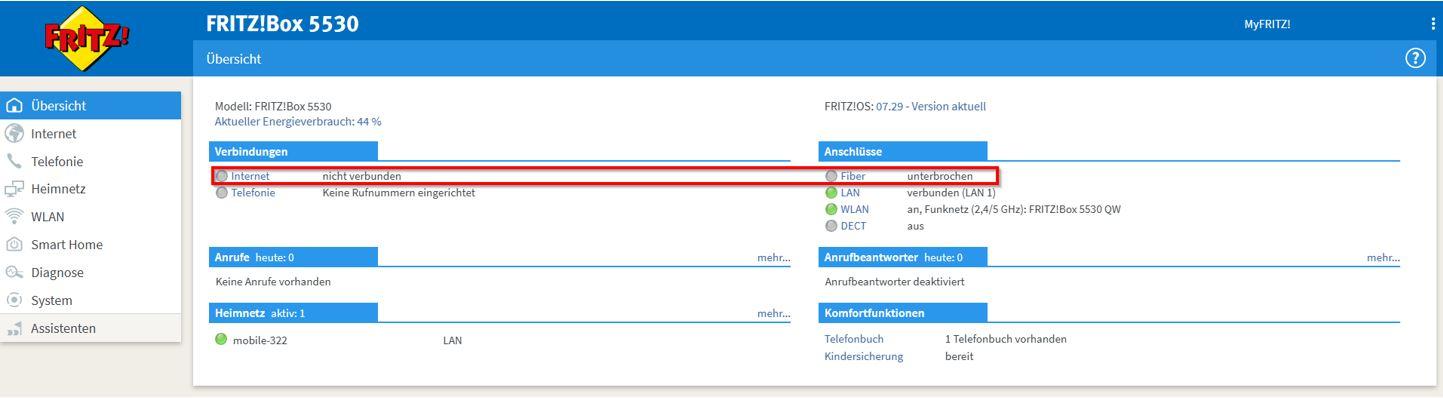The image size is (1443, 398).
Task: Click the Fiber link under Anschlüsse
Action: pos(853,176)
